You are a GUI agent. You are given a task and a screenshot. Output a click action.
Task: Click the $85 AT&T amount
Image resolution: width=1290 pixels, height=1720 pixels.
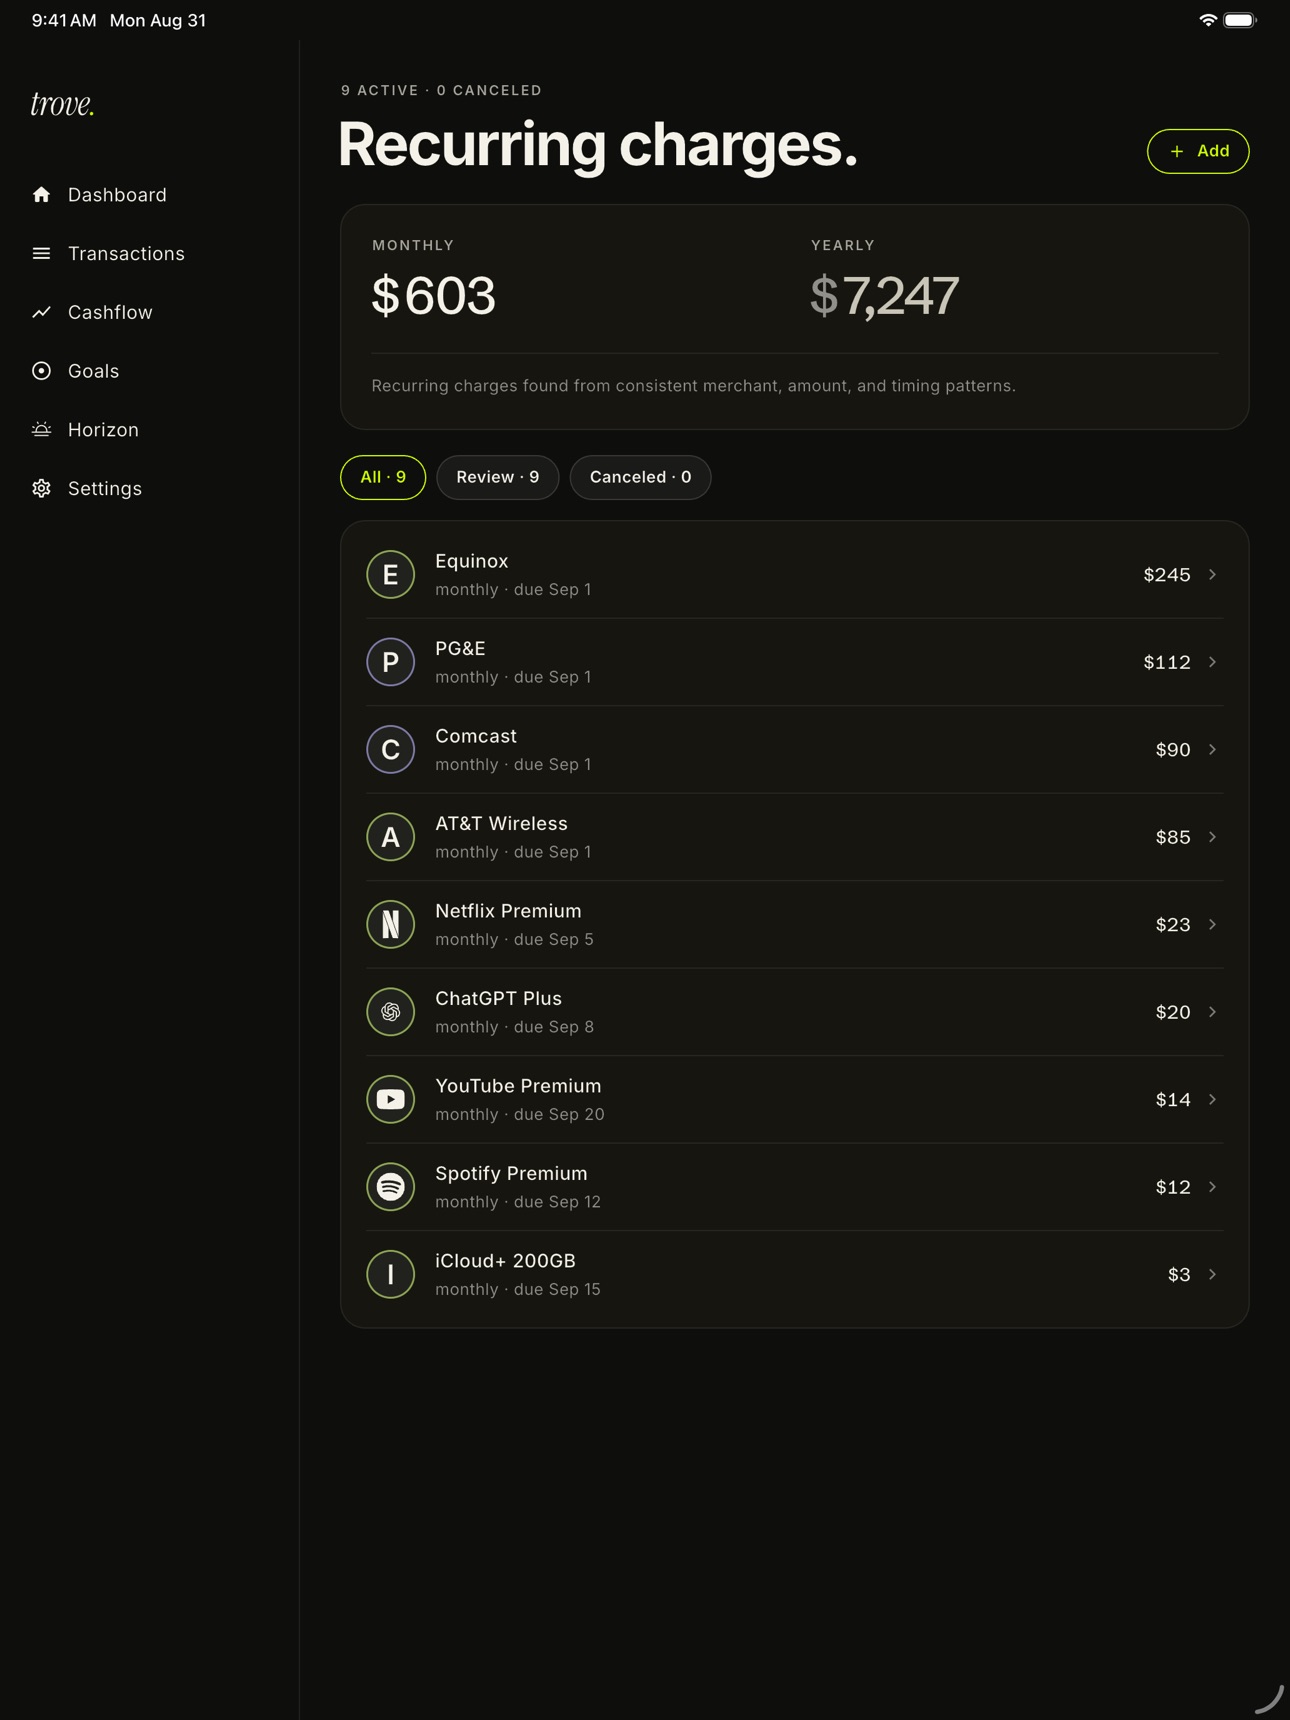(x=1173, y=837)
